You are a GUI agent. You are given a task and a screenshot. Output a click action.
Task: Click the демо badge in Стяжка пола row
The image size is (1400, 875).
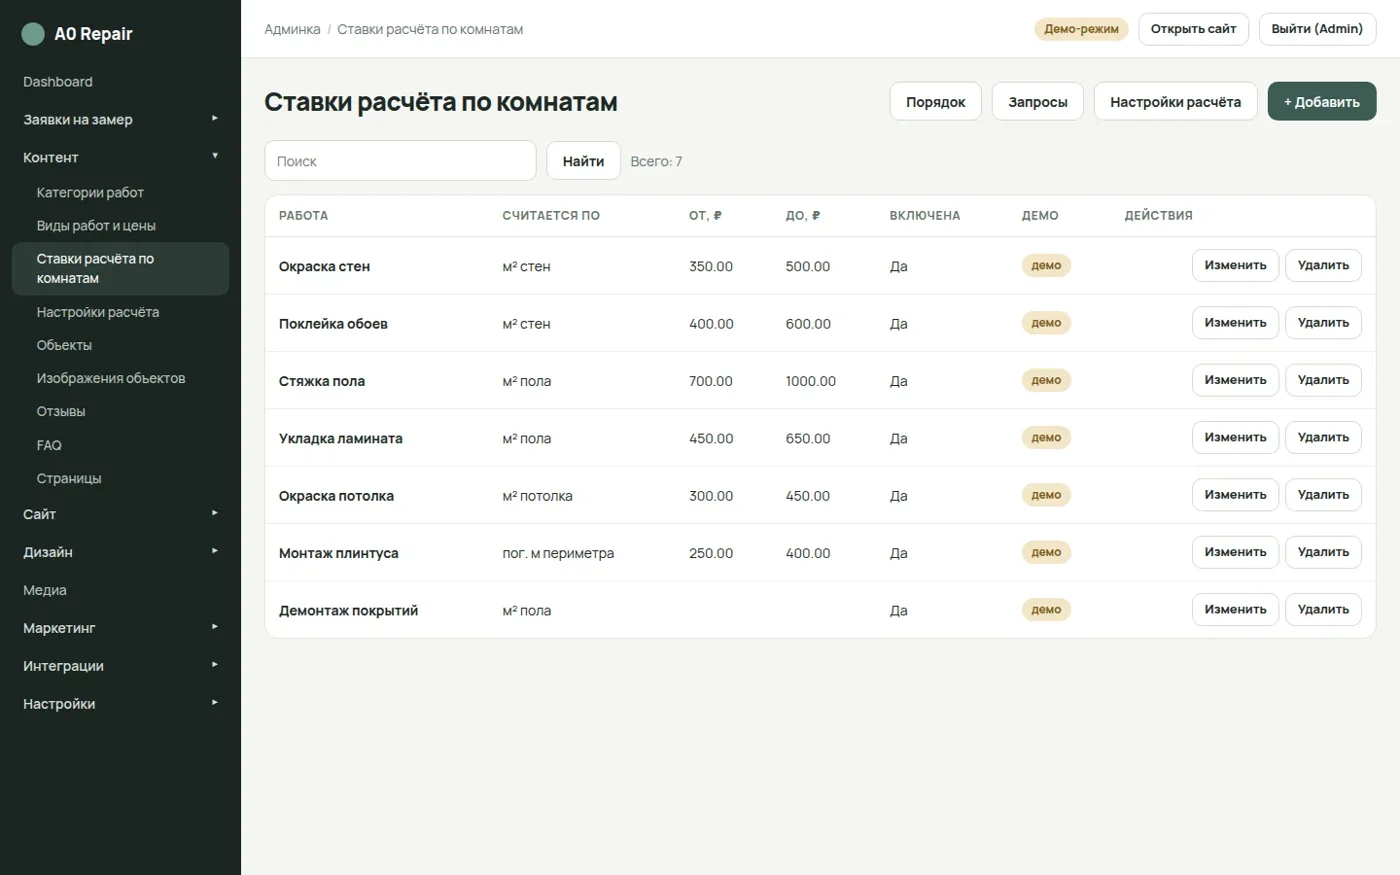[x=1046, y=380]
